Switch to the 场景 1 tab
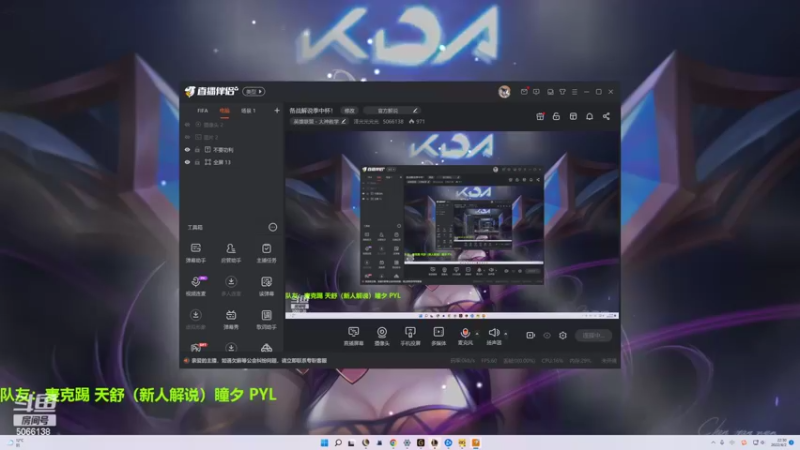The image size is (800, 450). 248,111
